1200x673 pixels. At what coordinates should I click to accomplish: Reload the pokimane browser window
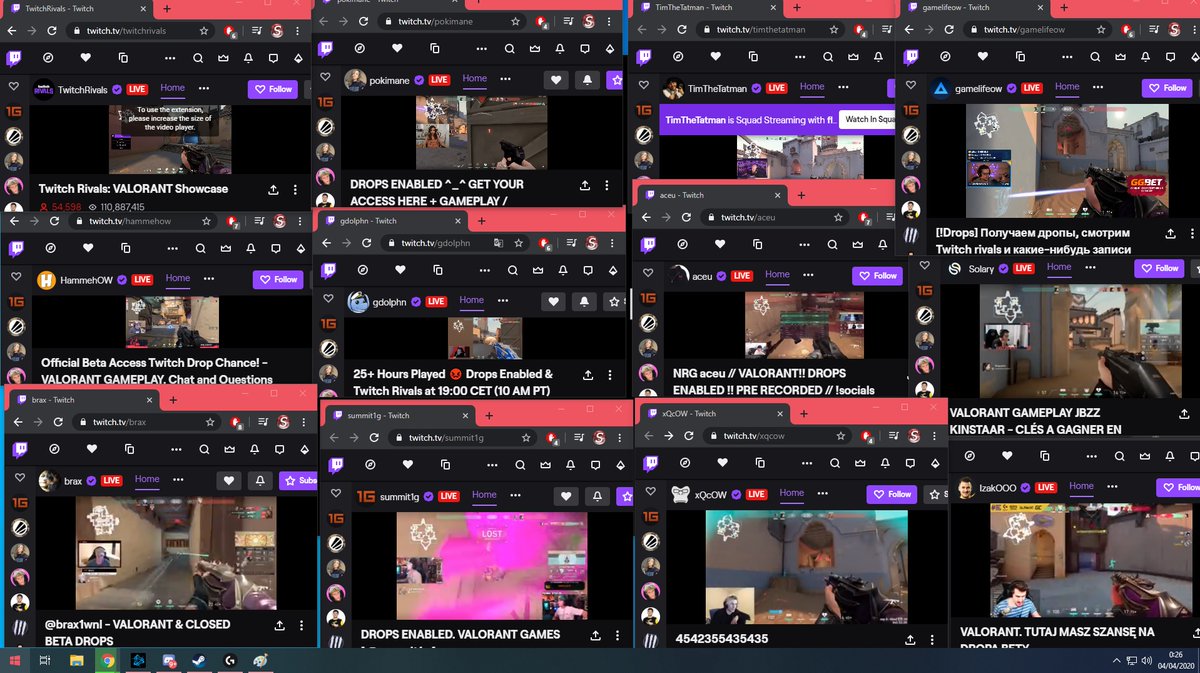pos(362,21)
